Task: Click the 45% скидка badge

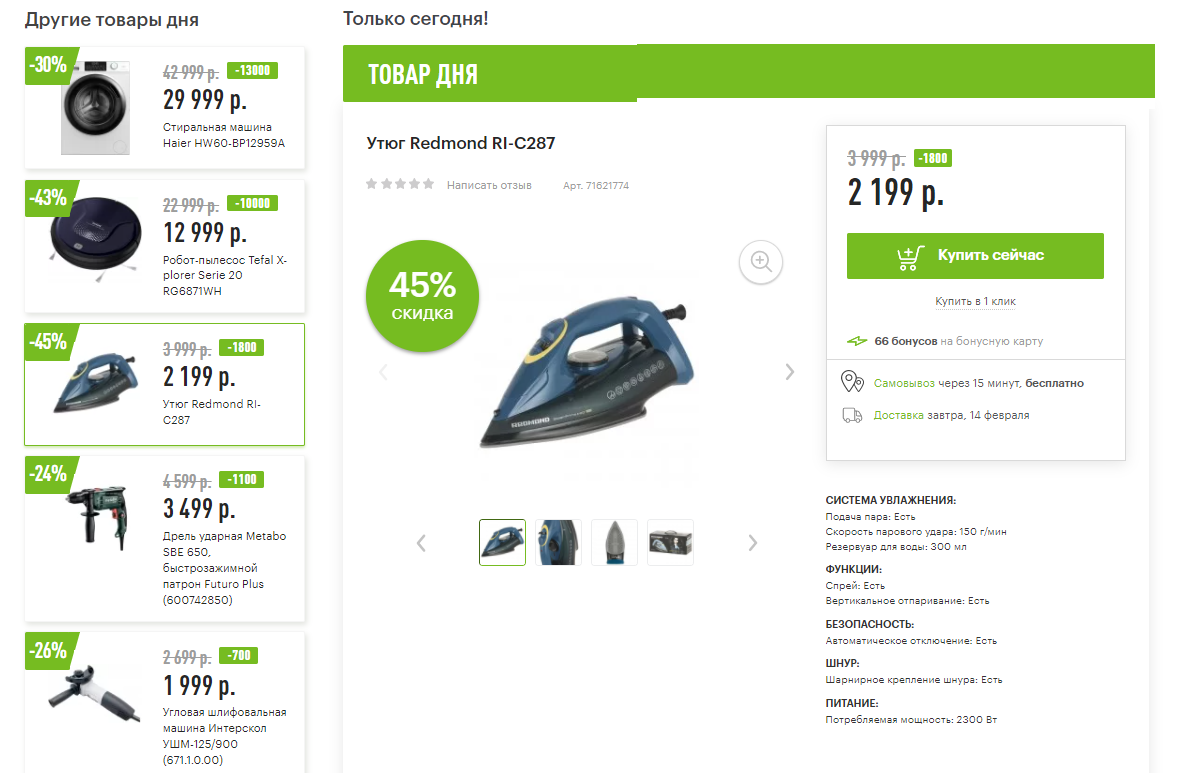Action: click(422, 296)
